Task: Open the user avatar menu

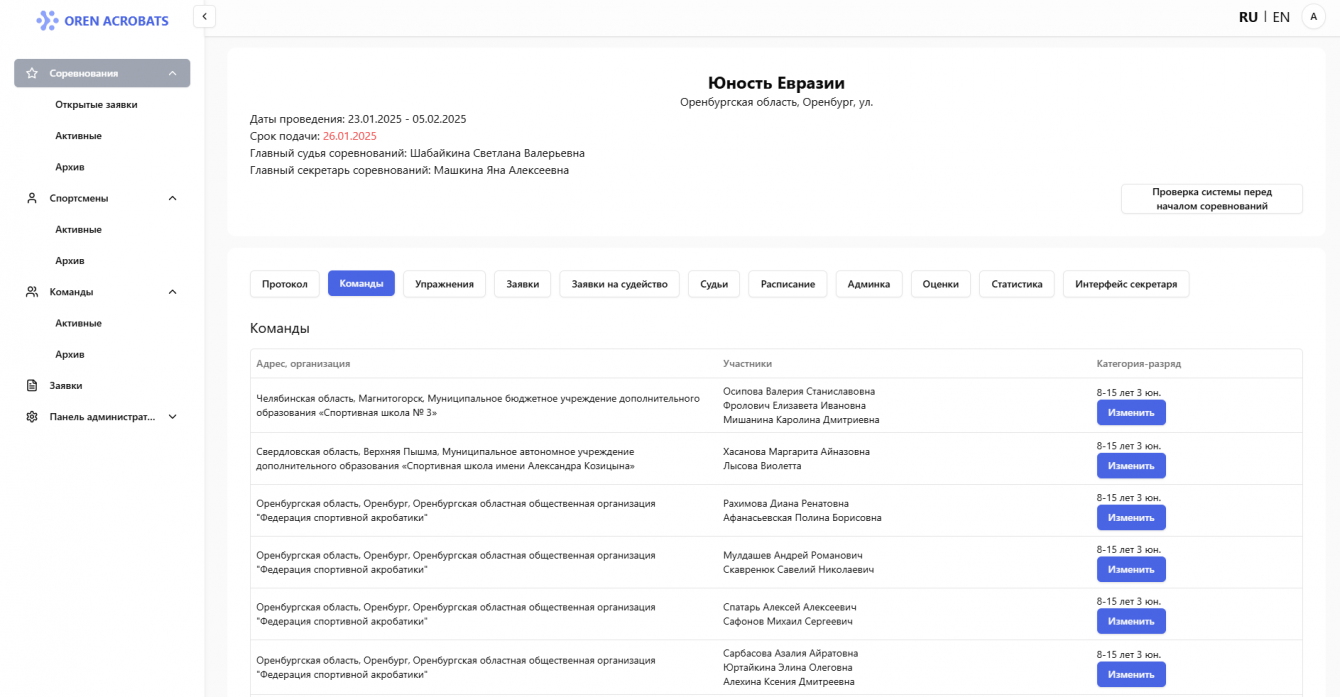Action: 1312,17
